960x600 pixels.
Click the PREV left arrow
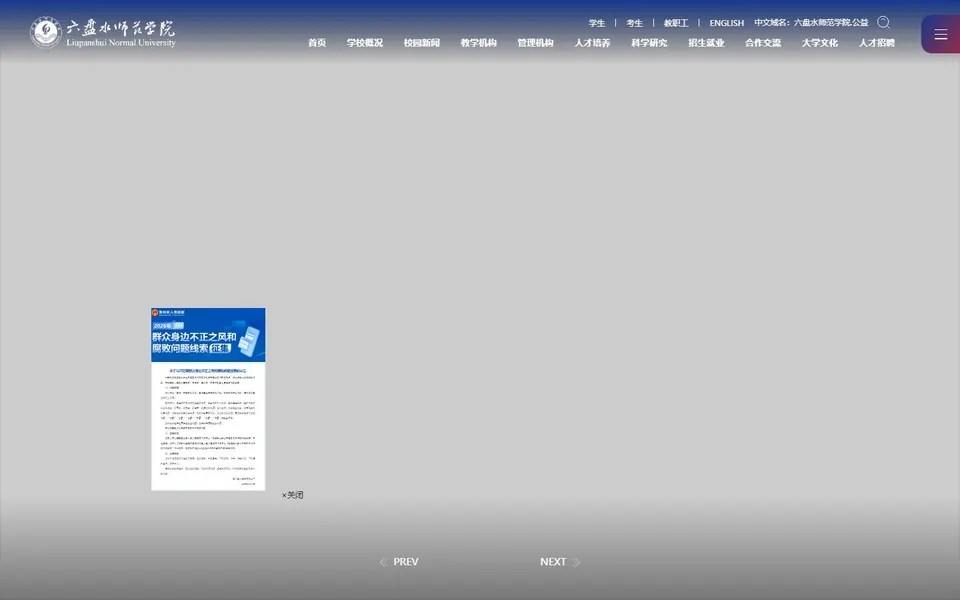point(383,562)
